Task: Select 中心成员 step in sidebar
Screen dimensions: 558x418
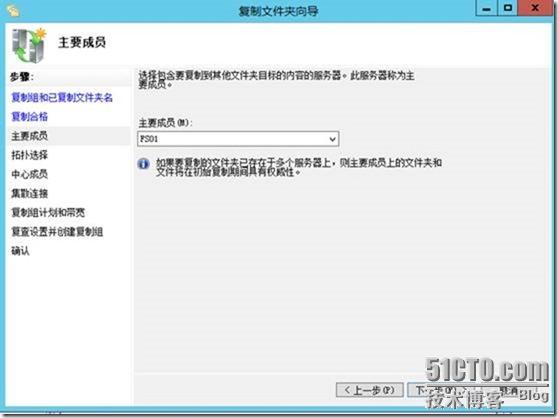Action: pos(30,174)
